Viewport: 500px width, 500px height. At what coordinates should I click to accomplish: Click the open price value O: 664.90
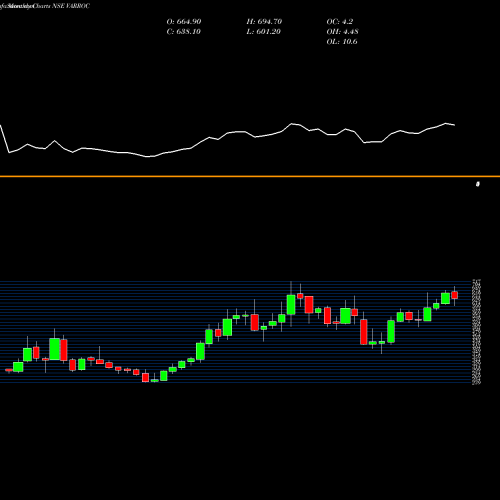184,22
